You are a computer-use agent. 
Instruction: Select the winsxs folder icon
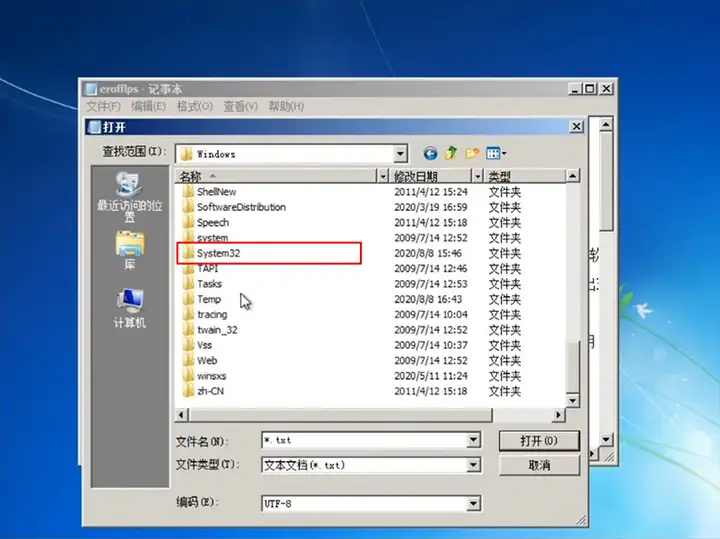(188, 376)
